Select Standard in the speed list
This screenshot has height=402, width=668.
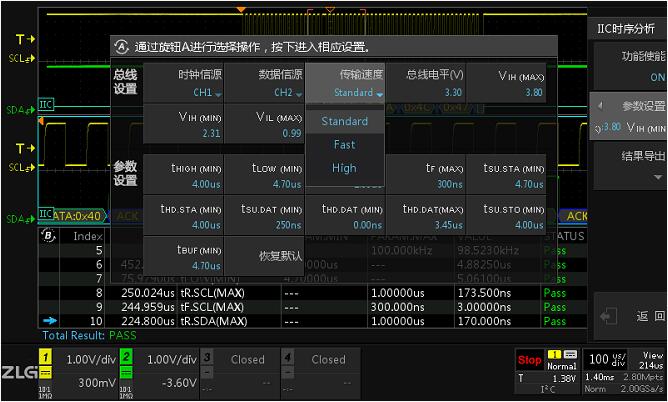(344, 121)
